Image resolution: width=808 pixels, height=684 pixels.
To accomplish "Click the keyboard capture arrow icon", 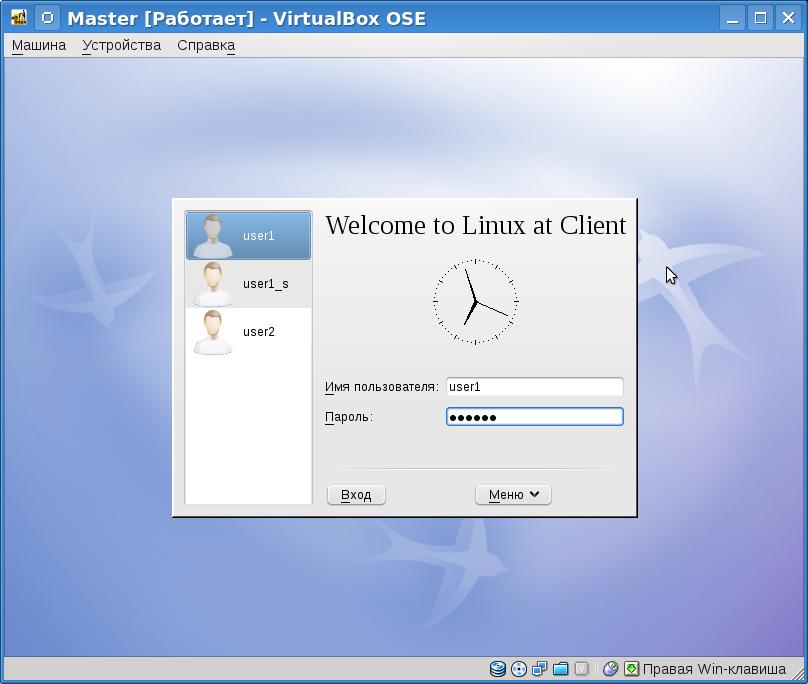I will click(631, 669).
